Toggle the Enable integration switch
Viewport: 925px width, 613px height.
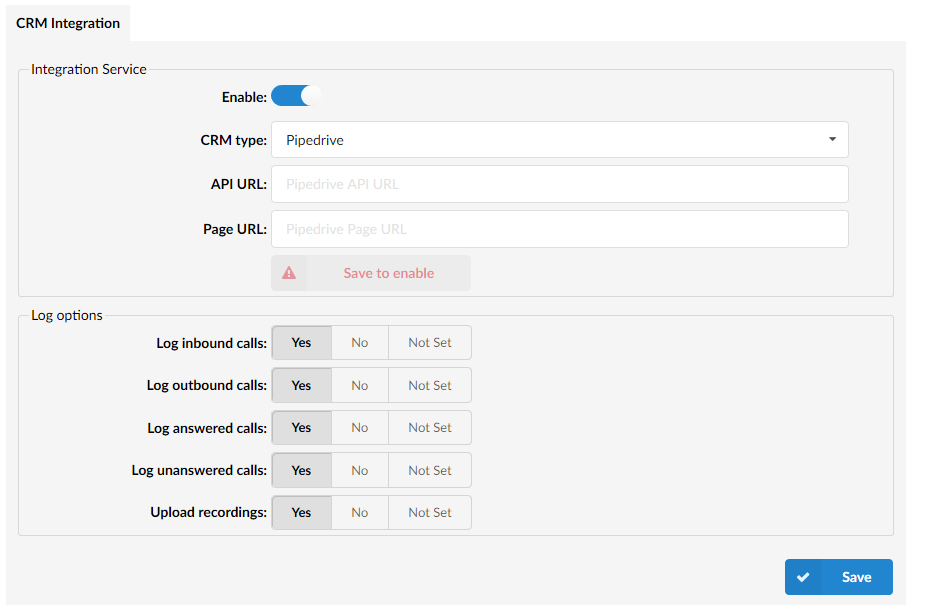(x=297, y=97)
